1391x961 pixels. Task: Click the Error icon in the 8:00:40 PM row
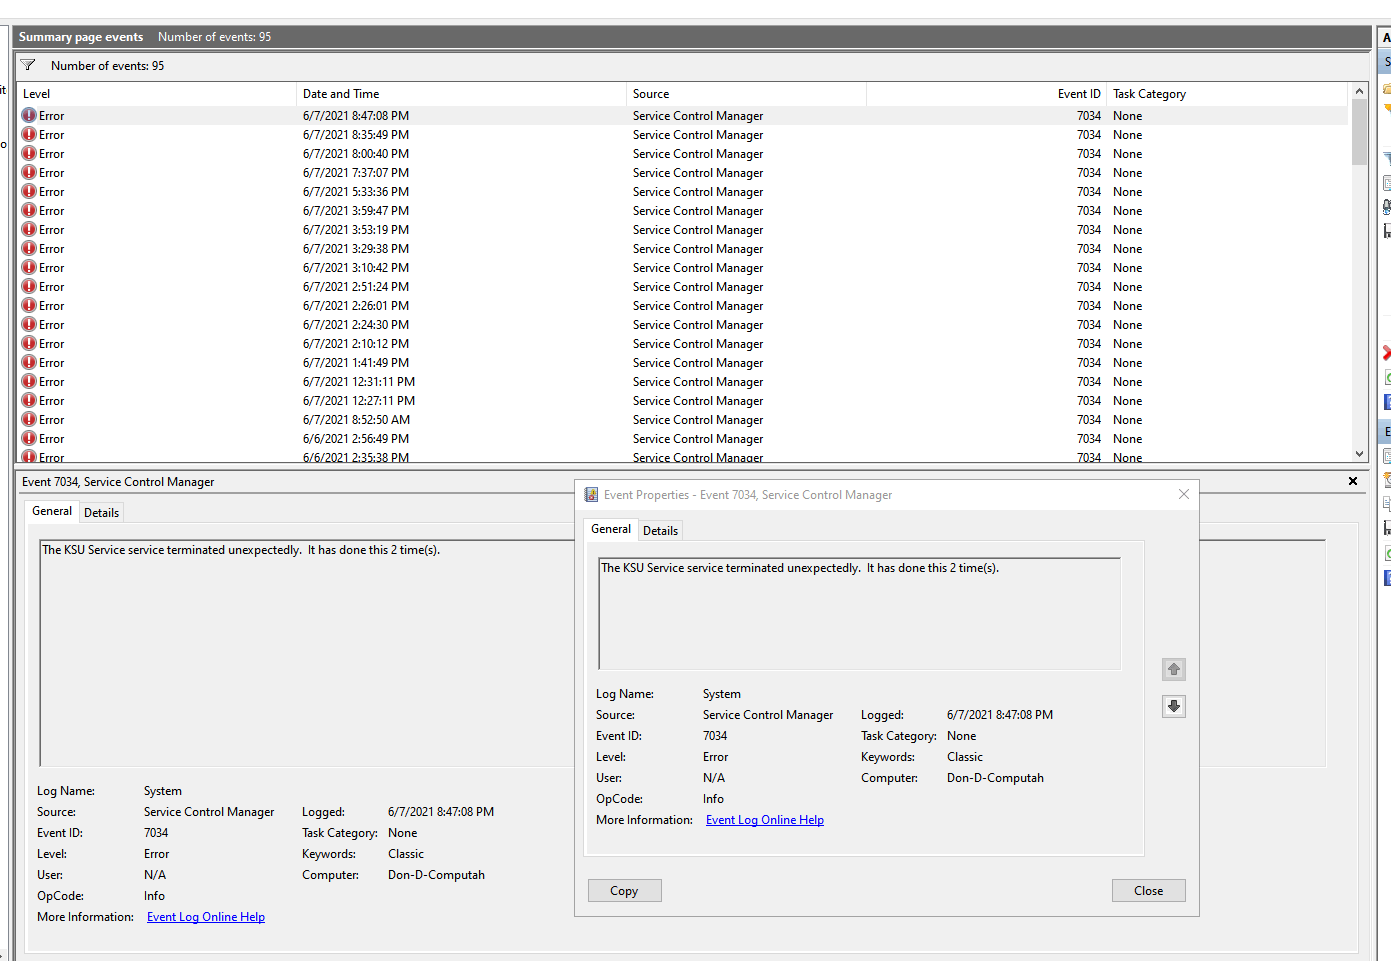(29, 153)
